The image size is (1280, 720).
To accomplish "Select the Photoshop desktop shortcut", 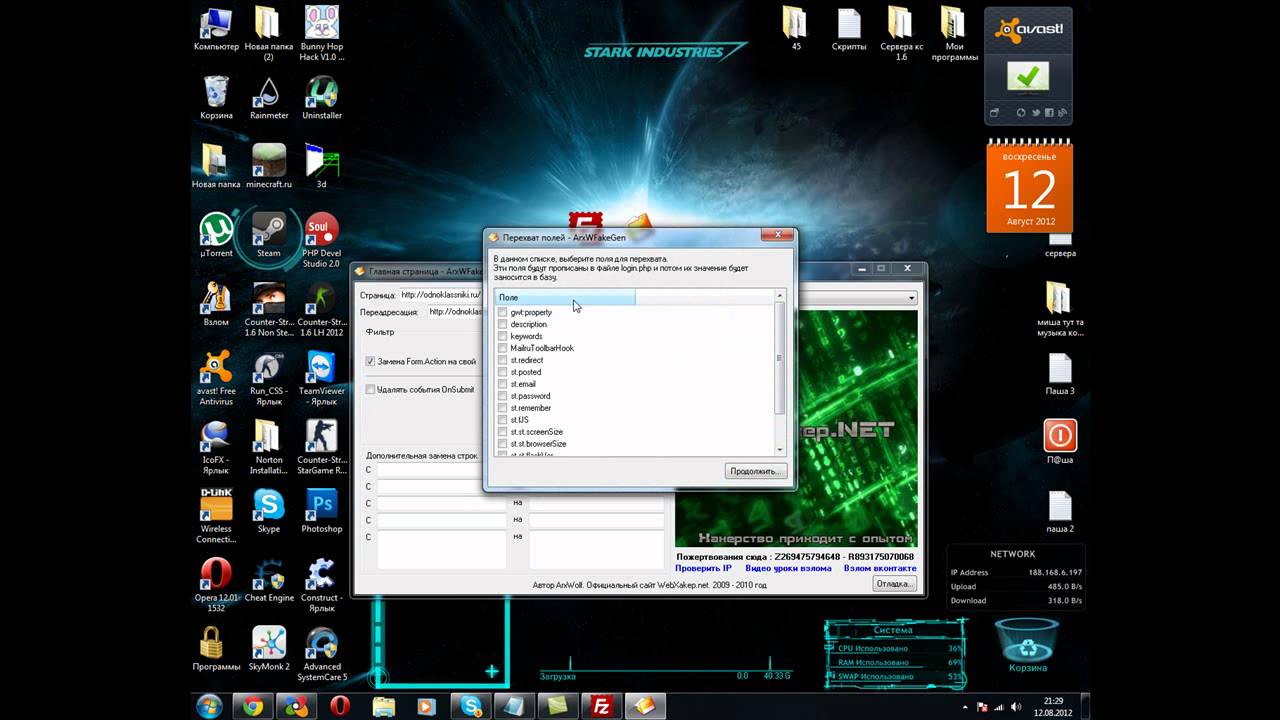I will [321, 511].
